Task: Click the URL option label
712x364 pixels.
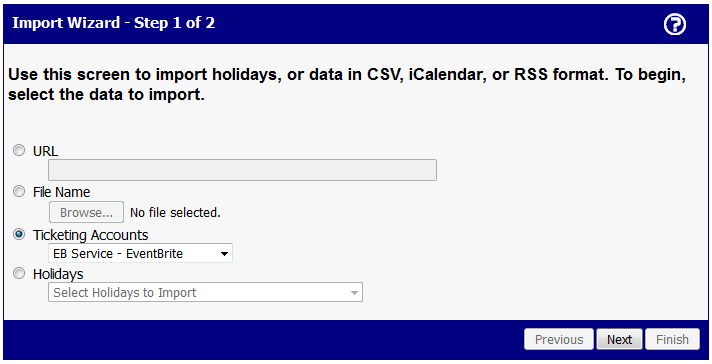Action: pyautogui.click(x=45, y=151)
